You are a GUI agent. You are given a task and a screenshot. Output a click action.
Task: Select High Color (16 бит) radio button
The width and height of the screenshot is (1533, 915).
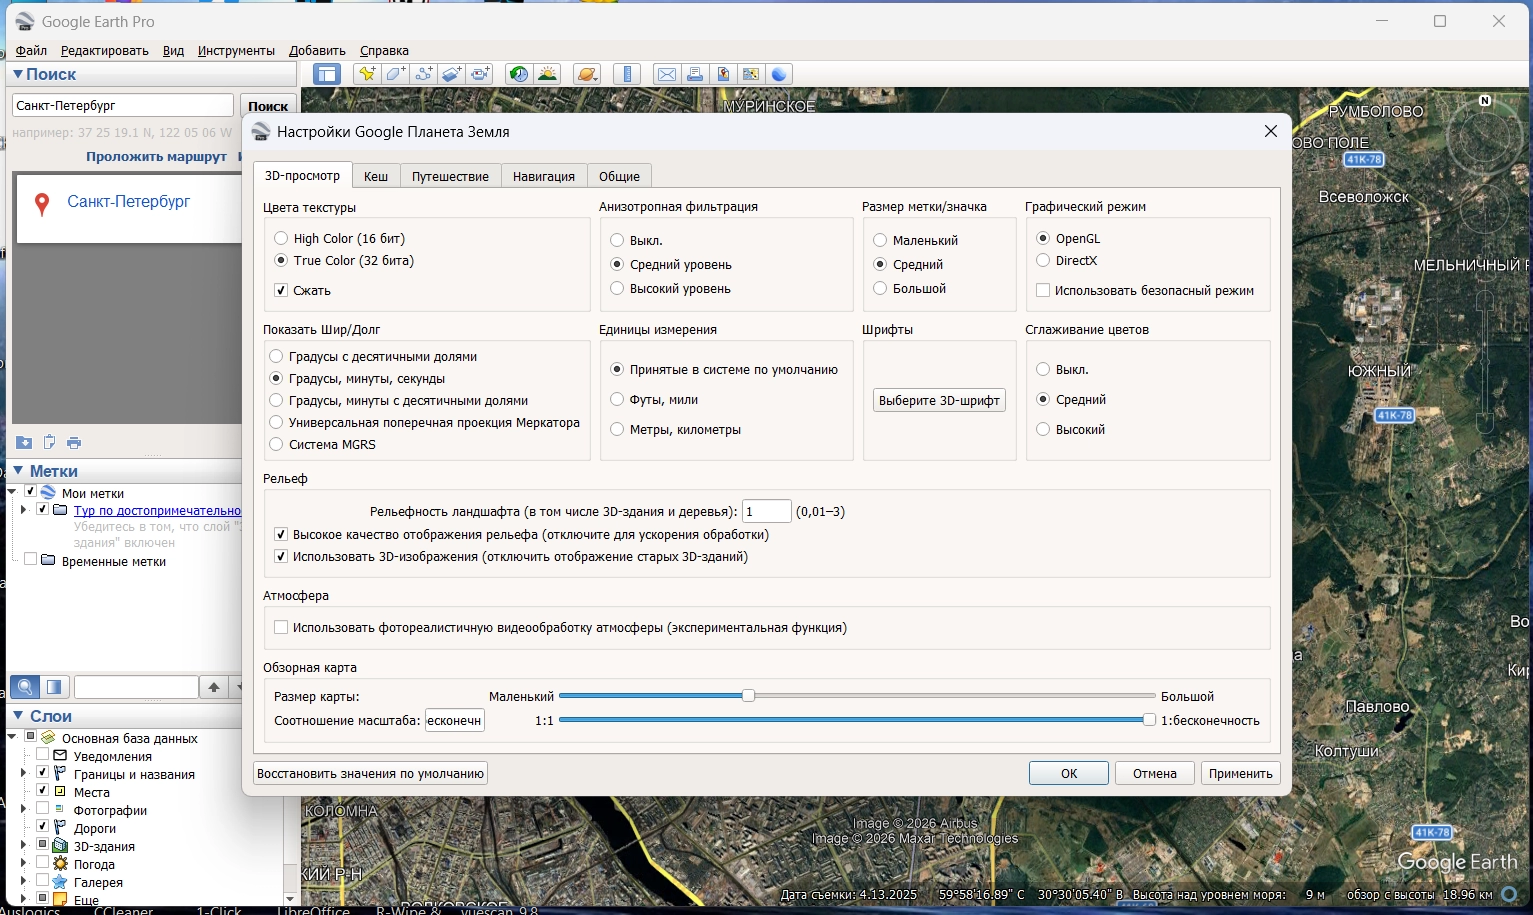(281, 238)
